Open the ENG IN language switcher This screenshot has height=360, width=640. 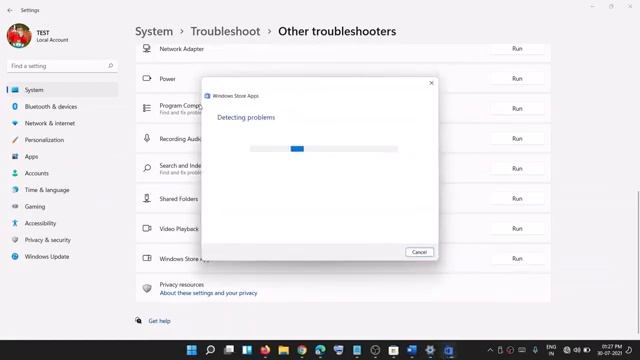[551, 350]
